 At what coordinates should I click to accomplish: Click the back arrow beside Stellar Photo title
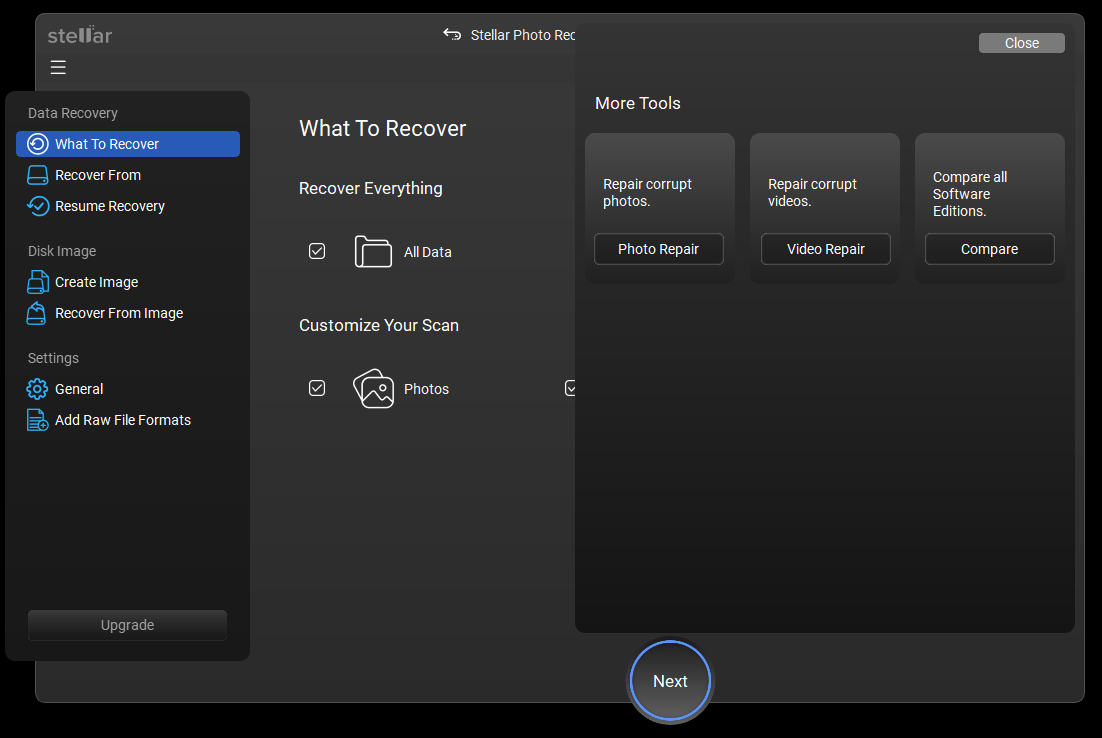pos(452,34)
